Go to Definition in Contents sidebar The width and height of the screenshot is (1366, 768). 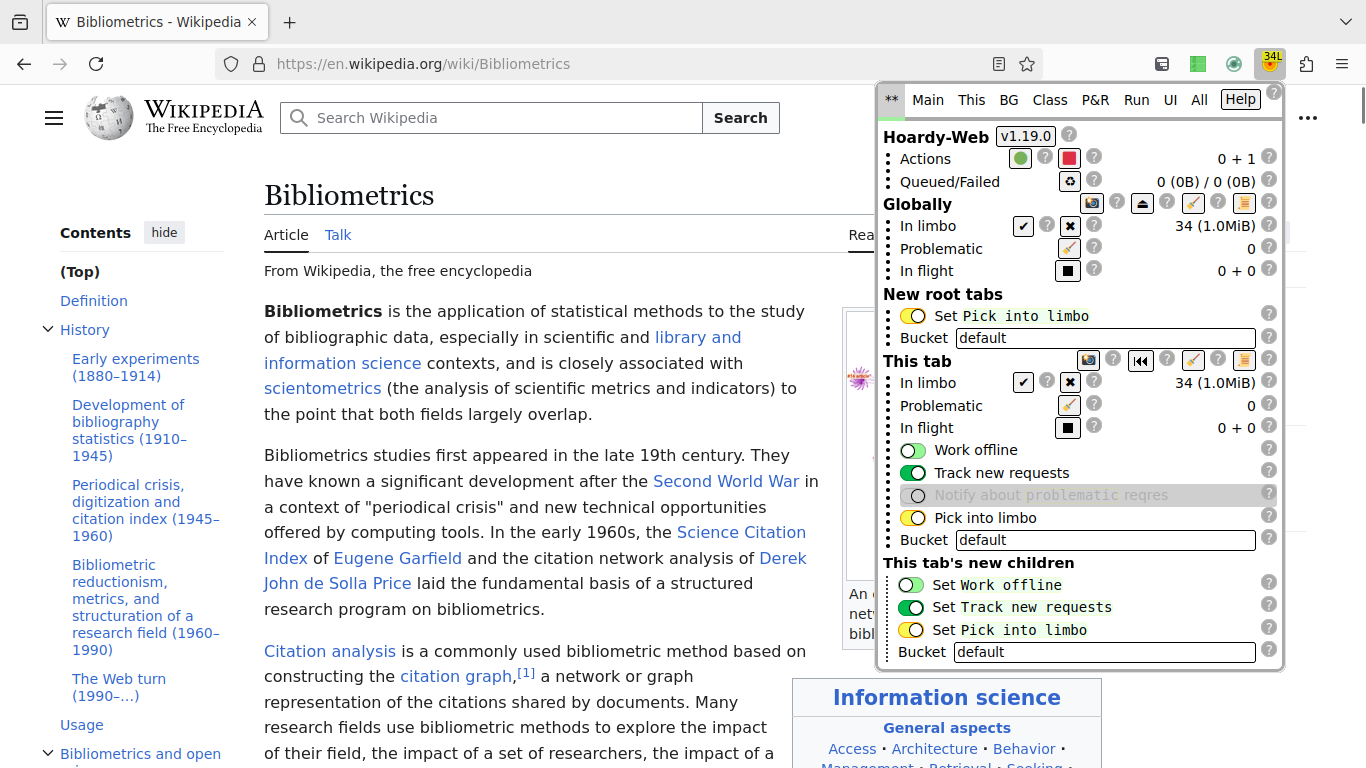(x=94, y=301)
